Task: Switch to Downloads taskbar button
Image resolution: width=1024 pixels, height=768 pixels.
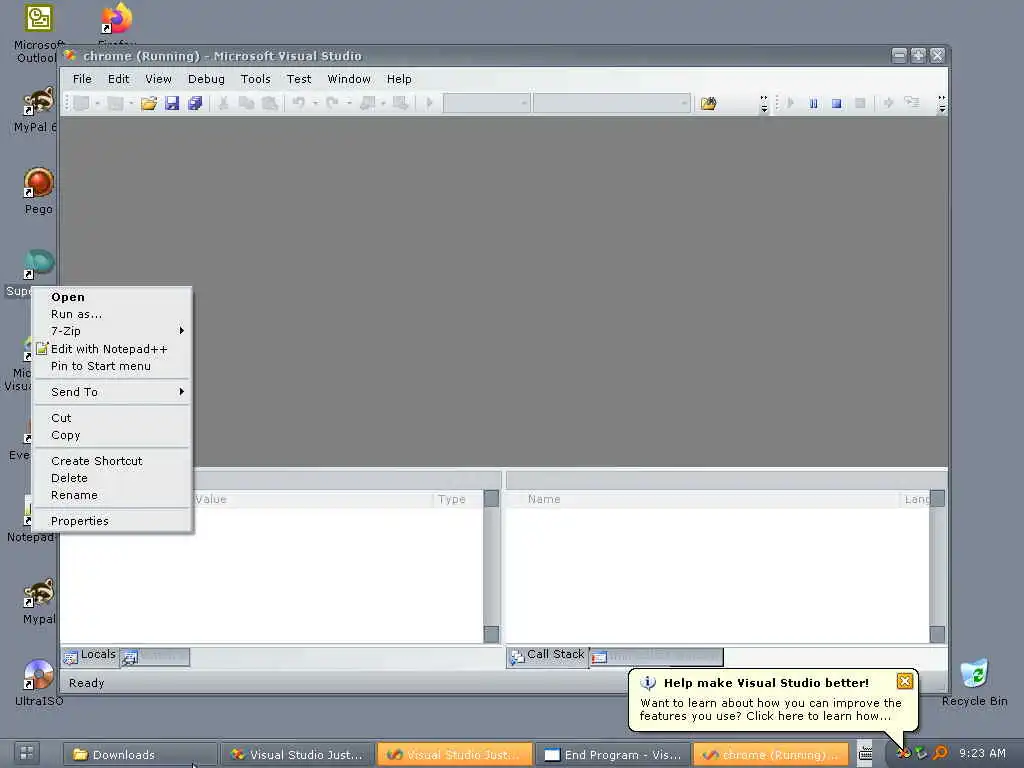Action: pos(140,755)
